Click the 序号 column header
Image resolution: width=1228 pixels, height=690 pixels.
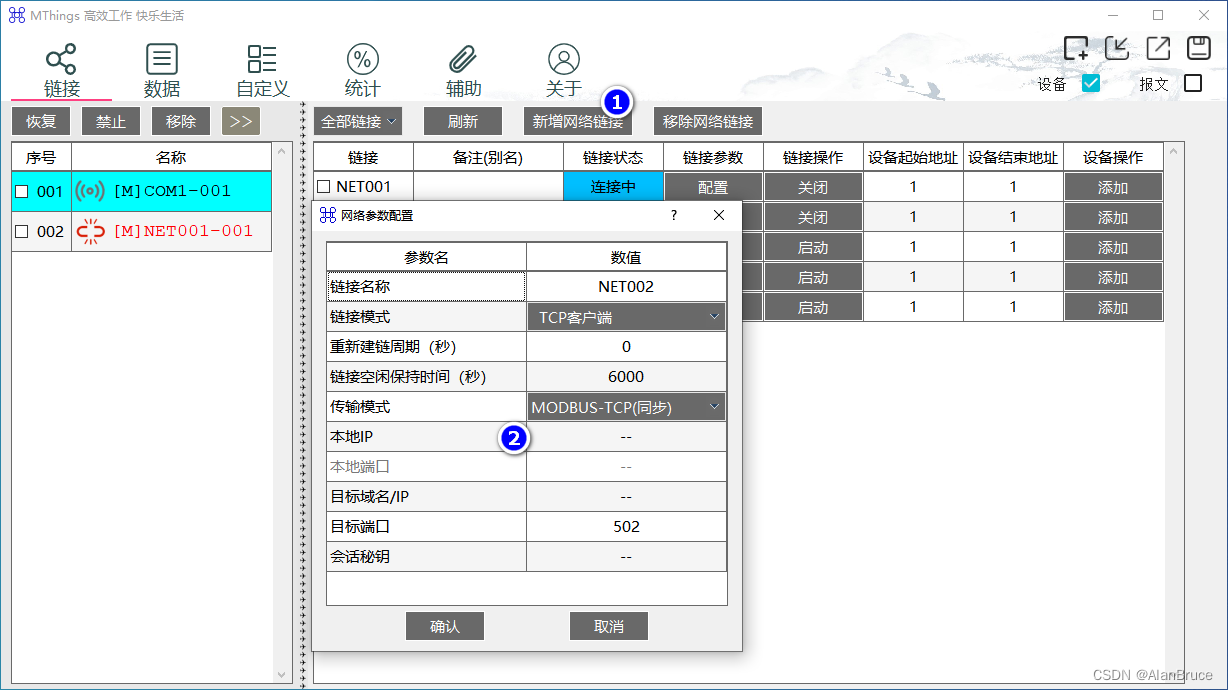point(41,157)
